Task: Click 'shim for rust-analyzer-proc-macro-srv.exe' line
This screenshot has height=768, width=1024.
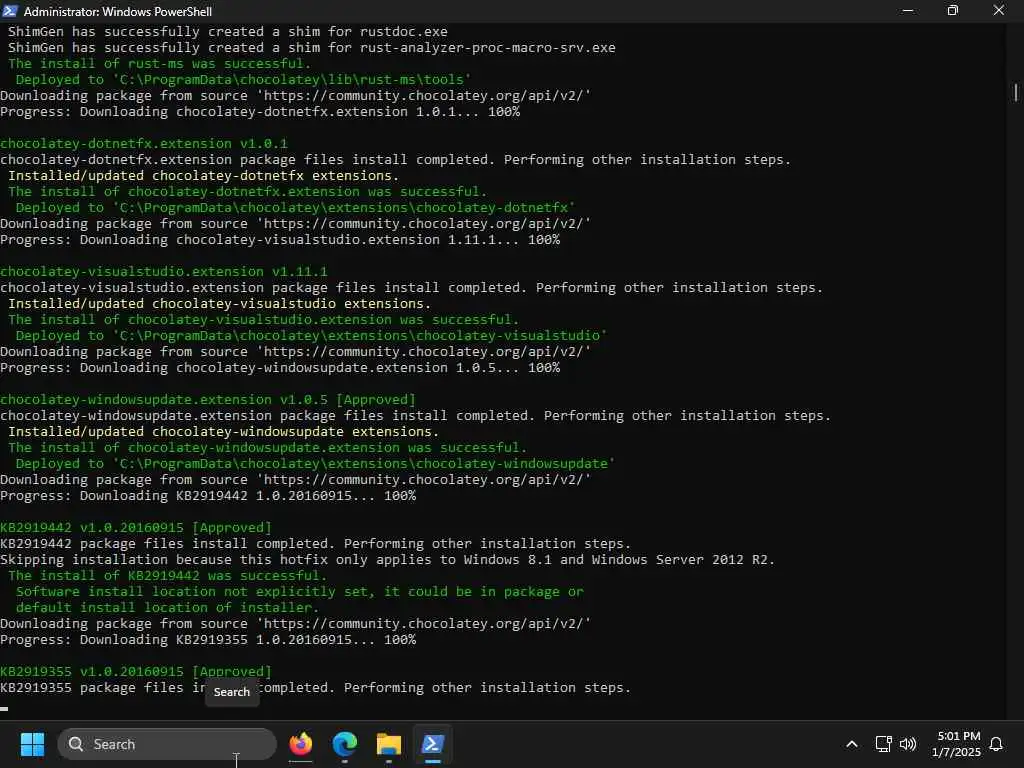Action: click(312, 48)
